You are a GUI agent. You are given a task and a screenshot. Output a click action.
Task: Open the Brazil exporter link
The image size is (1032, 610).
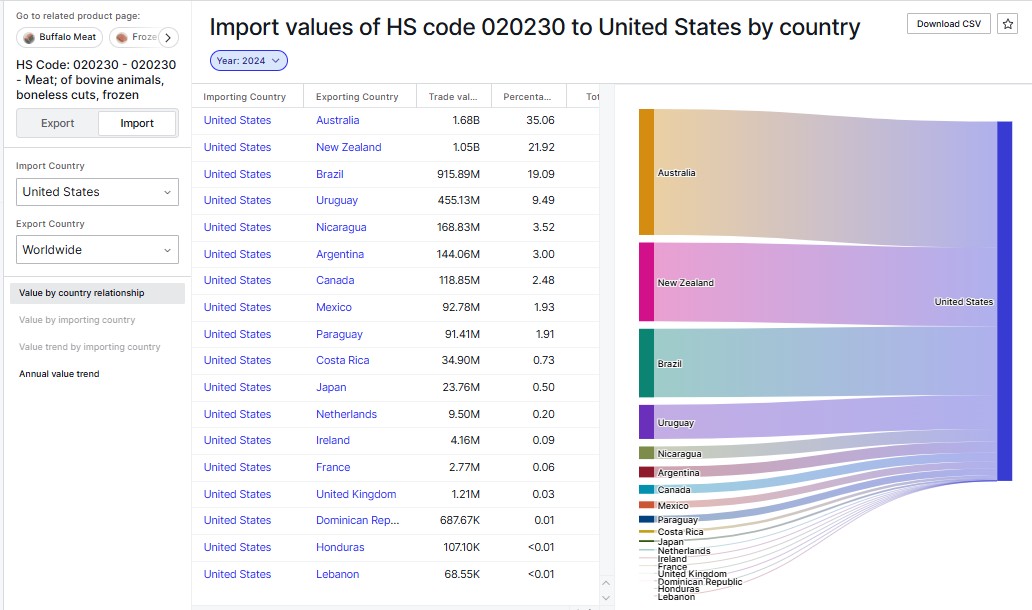click(x=330, y=174)
